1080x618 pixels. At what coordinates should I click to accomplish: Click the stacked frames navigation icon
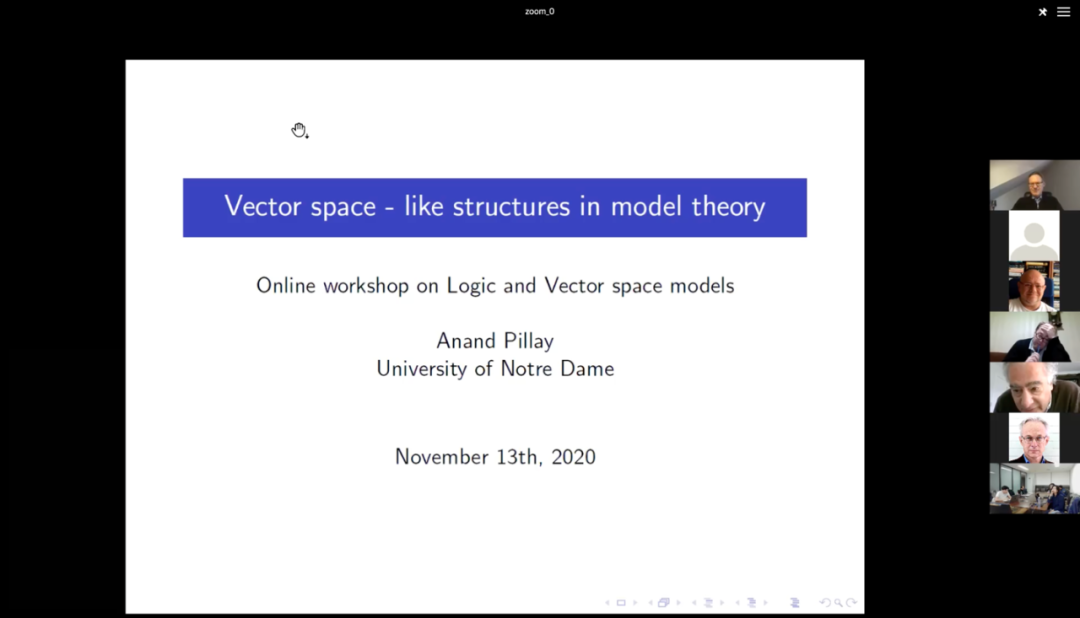(664, 602)
